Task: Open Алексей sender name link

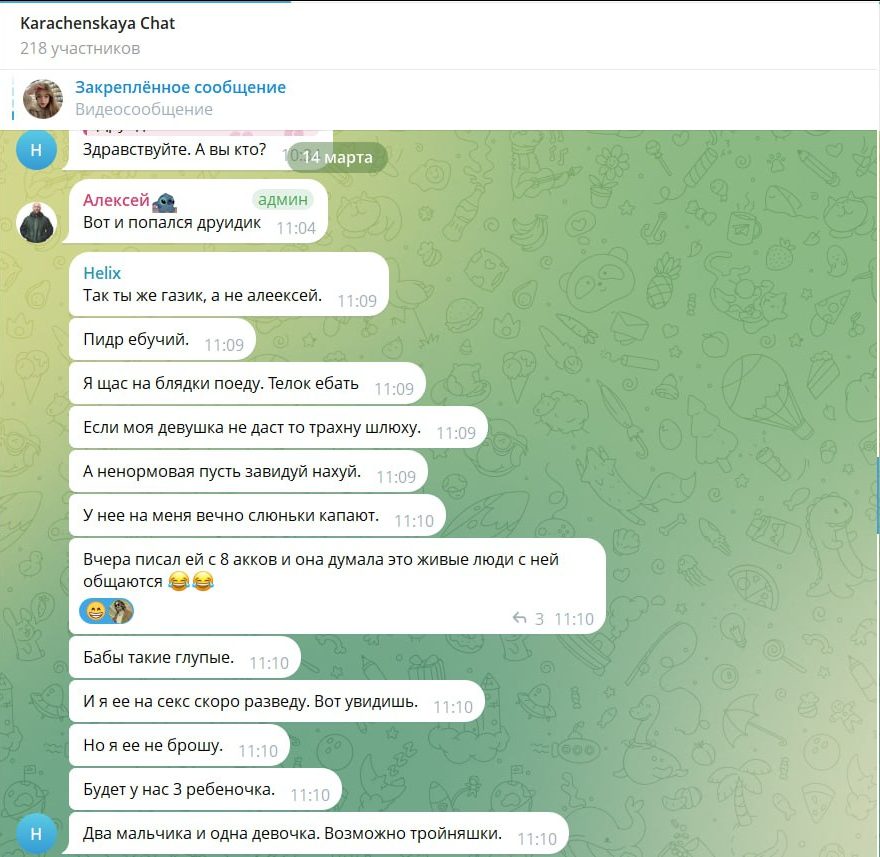Action: tap(116, 200)
